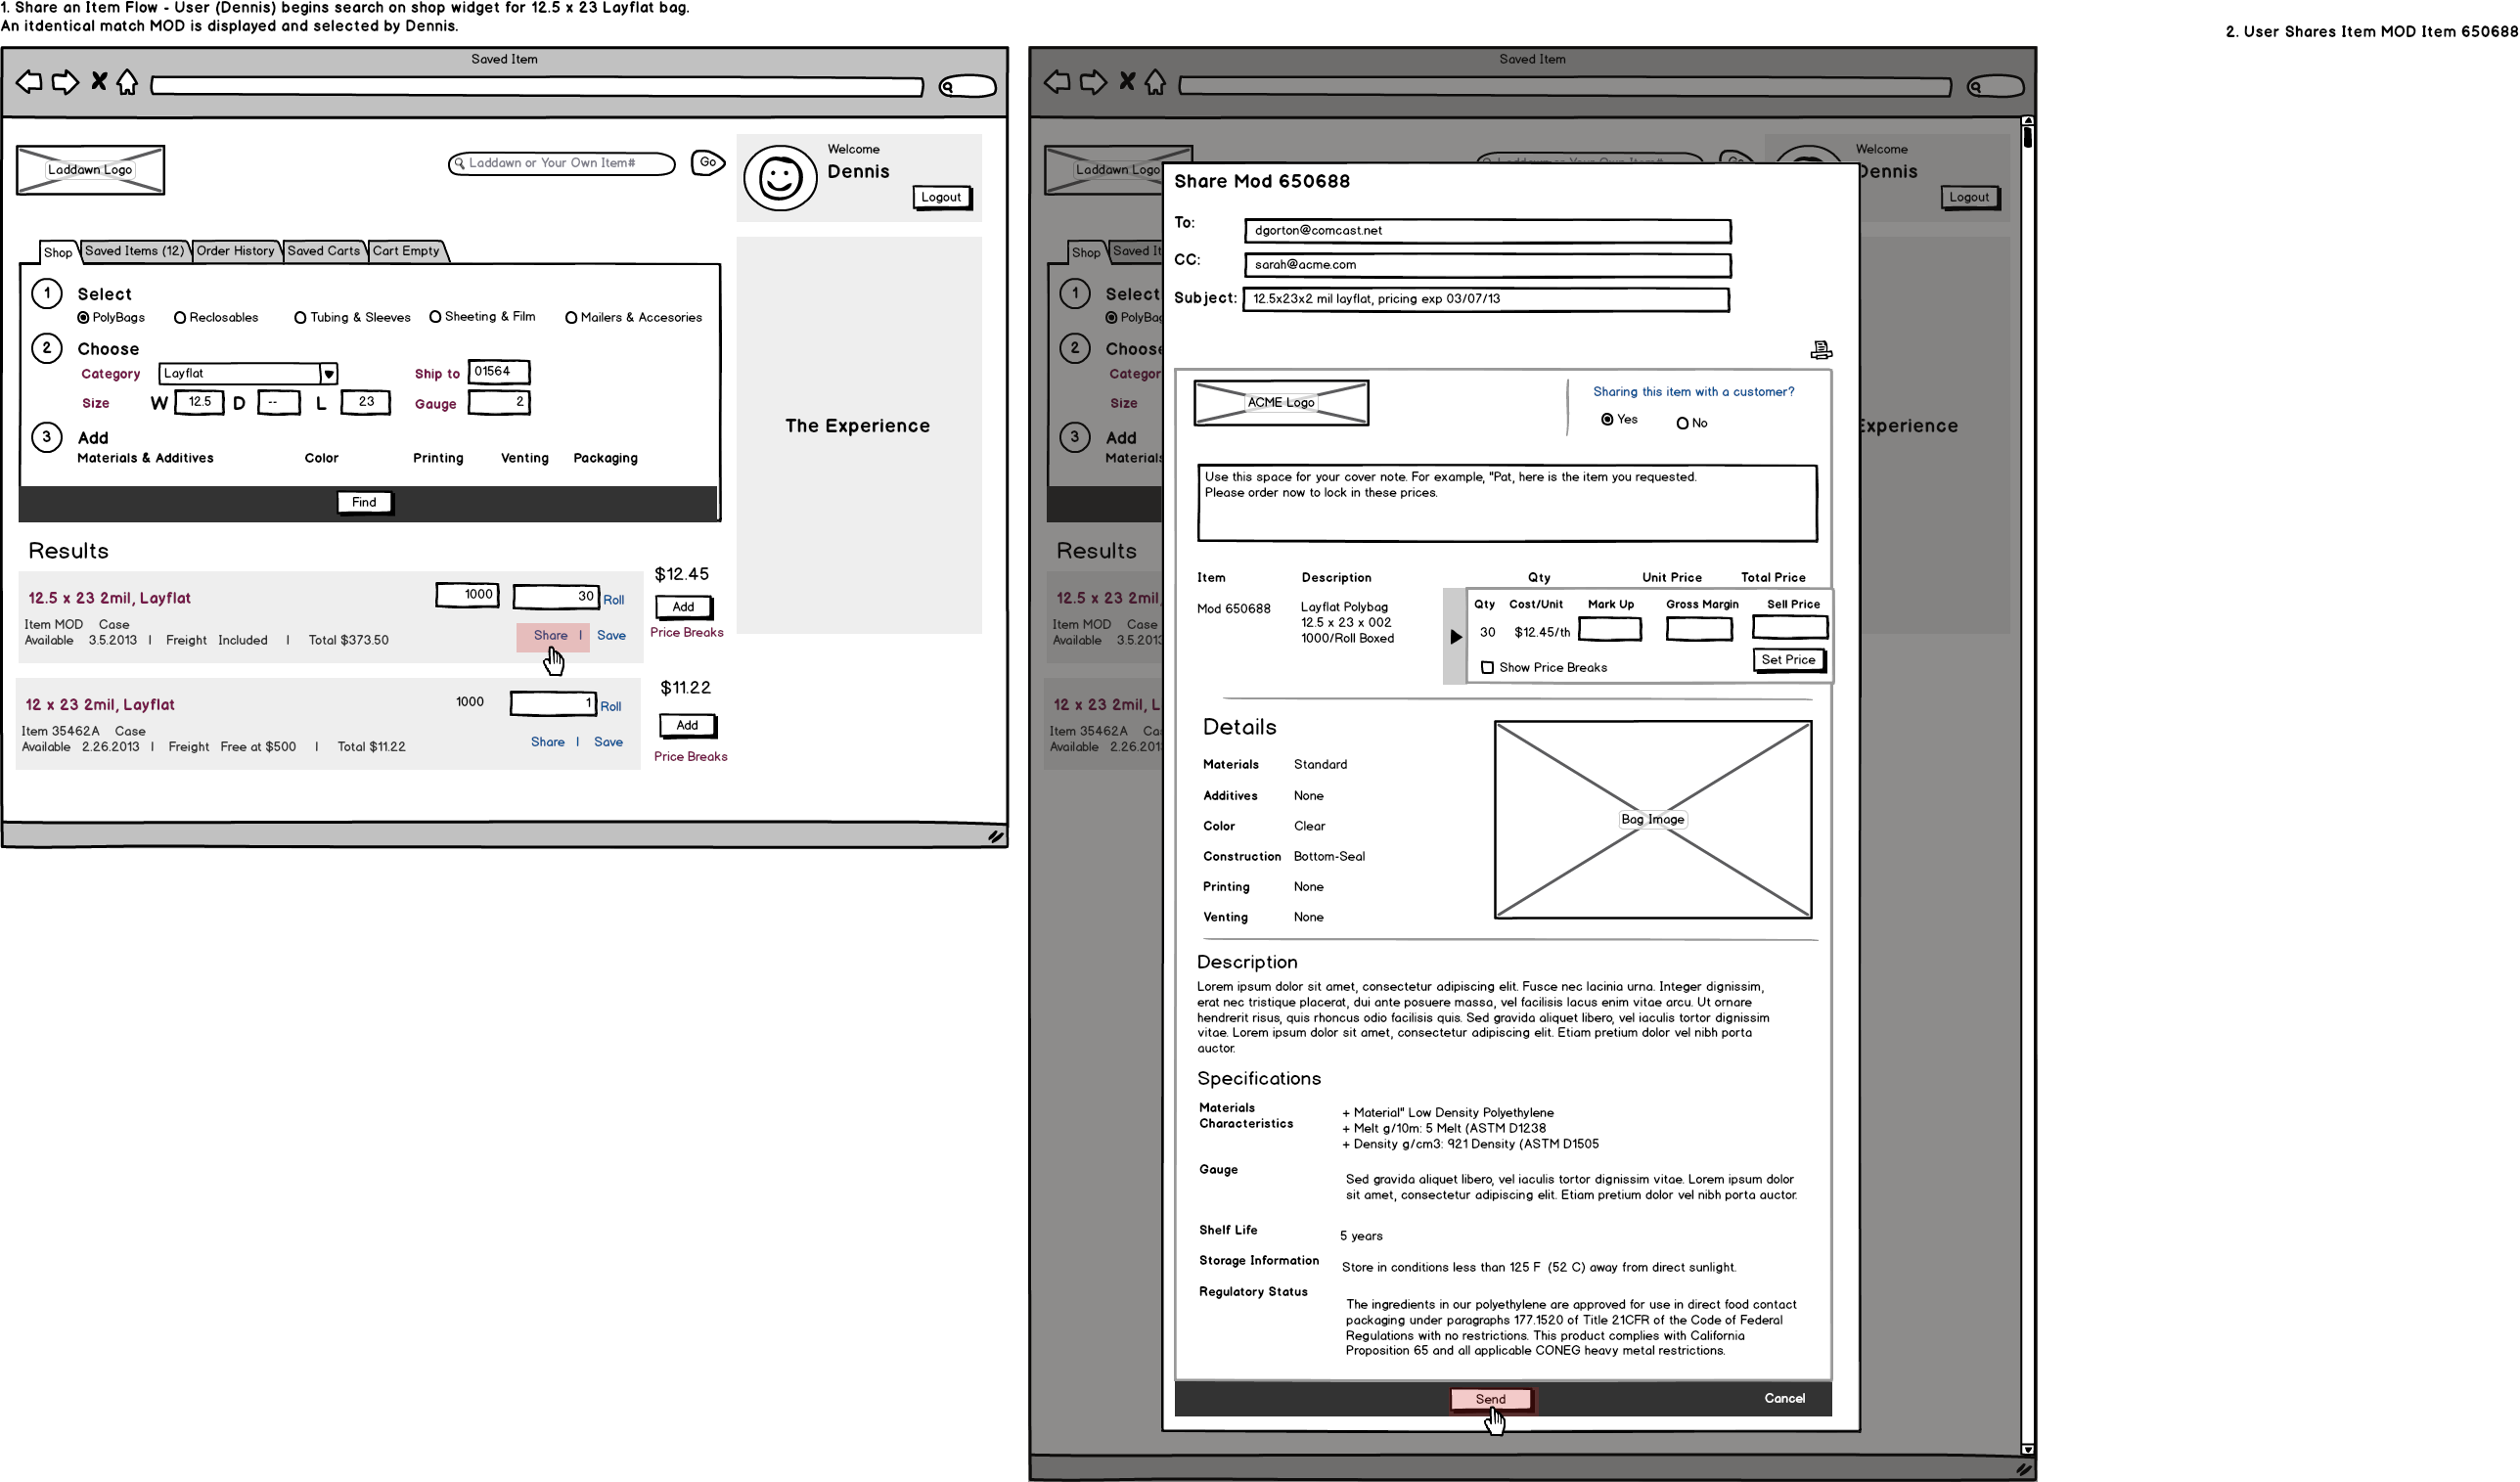Open the Cart Empty tab
This screenshot has width=2520, height=1482.
click(406, 251)
